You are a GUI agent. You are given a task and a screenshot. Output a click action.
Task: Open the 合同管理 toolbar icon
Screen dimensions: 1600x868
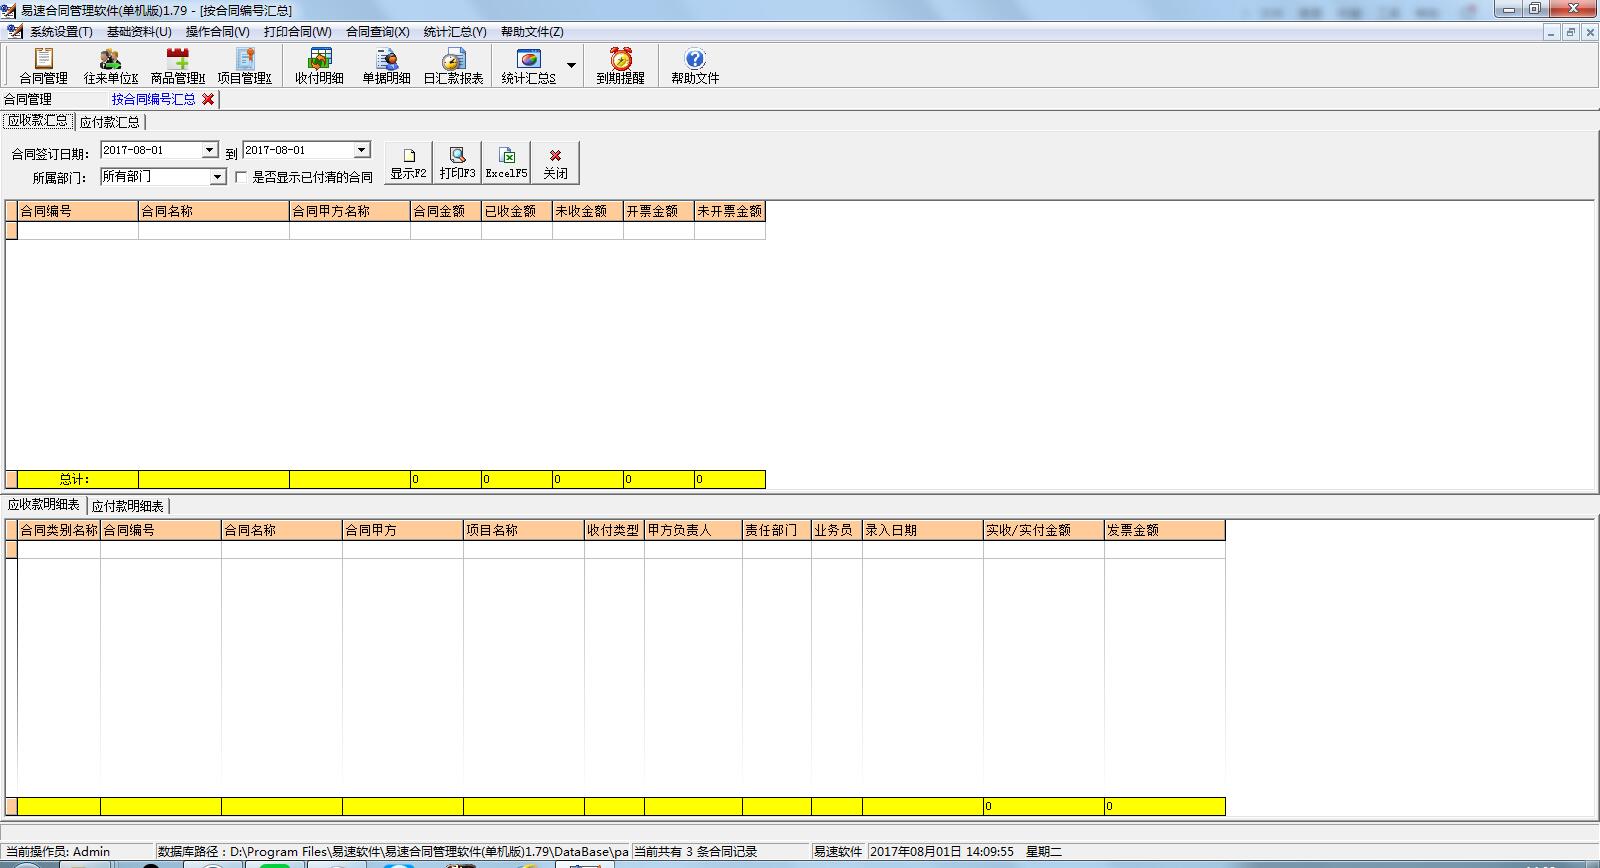coord(43,66)
